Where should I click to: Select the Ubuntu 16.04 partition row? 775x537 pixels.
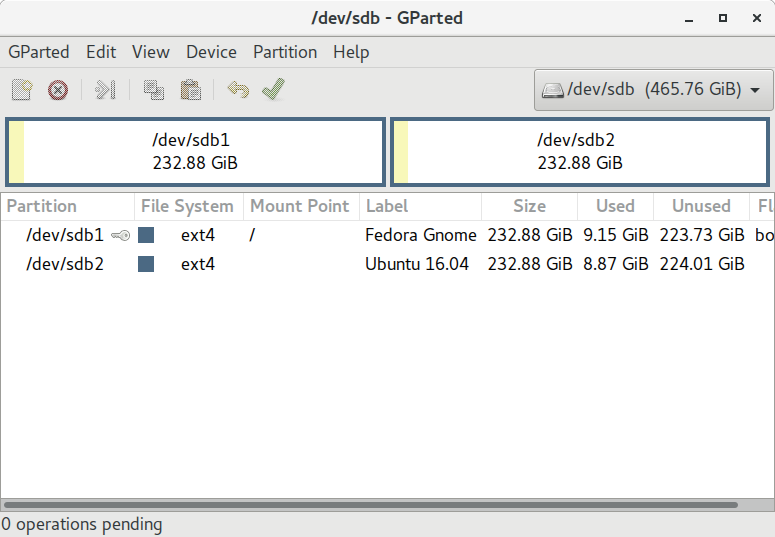(x=417, y=264)
